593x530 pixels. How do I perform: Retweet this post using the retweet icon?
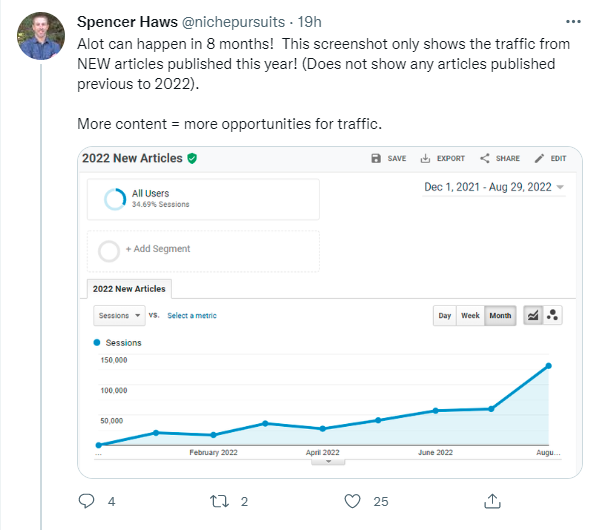[x=219, y=501]
